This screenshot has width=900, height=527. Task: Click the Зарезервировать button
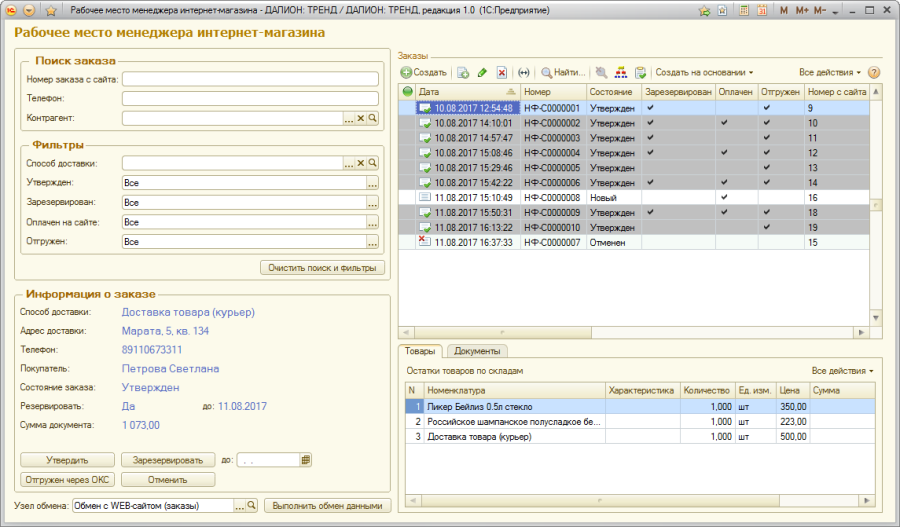pos(168,460)
